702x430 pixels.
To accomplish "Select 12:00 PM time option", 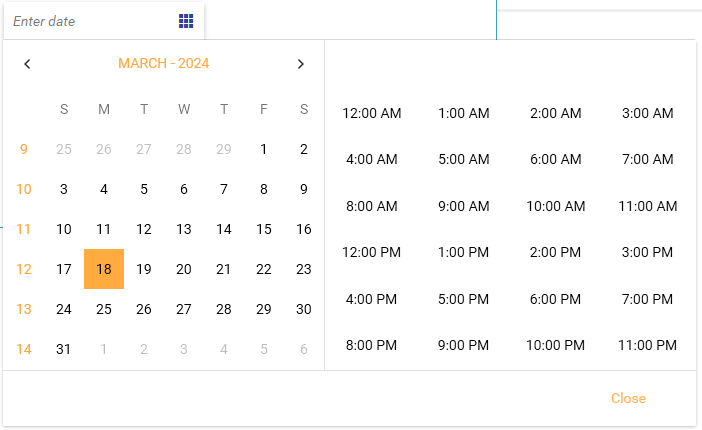I will (x=372, y=252).
